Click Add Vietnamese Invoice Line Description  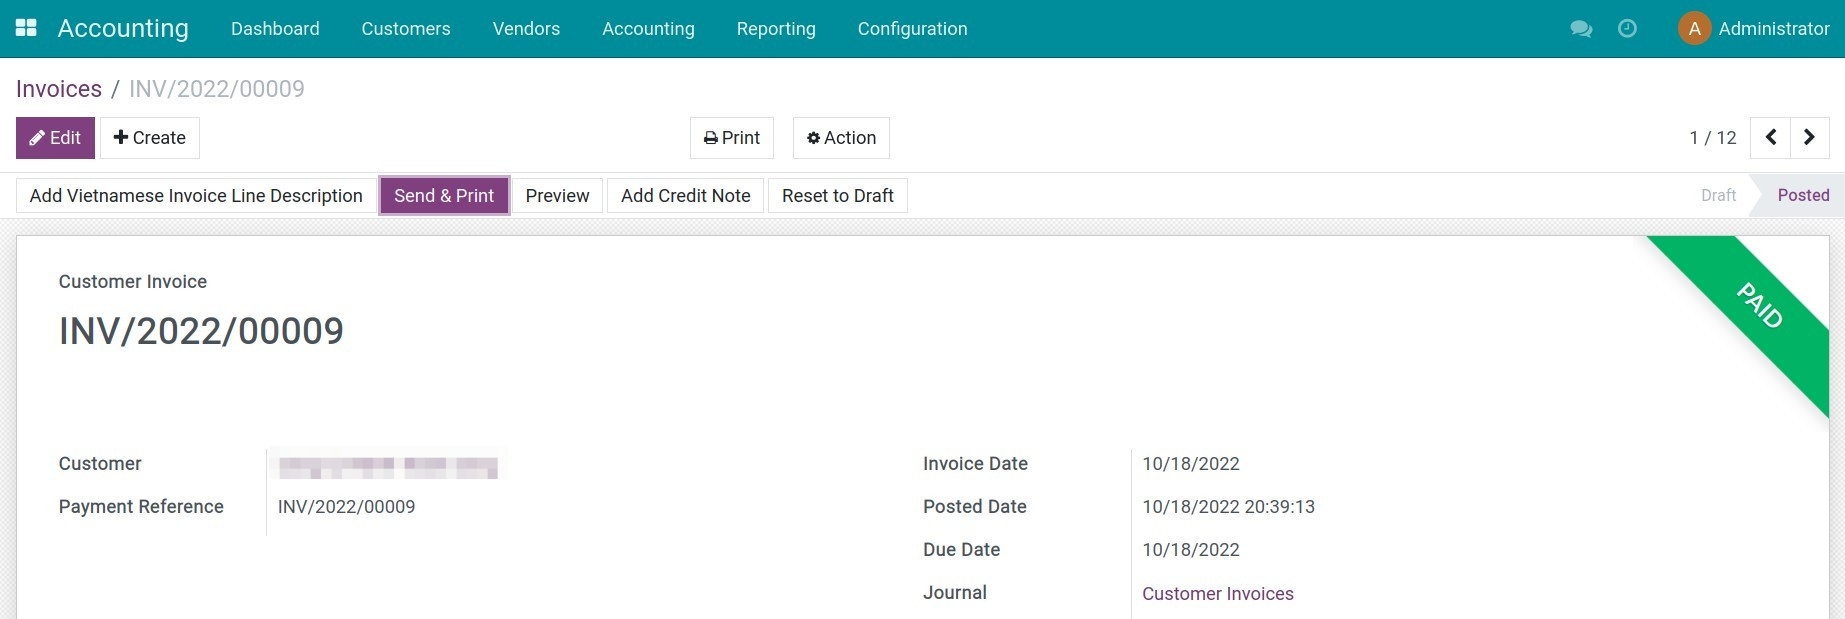click(196, 196)
